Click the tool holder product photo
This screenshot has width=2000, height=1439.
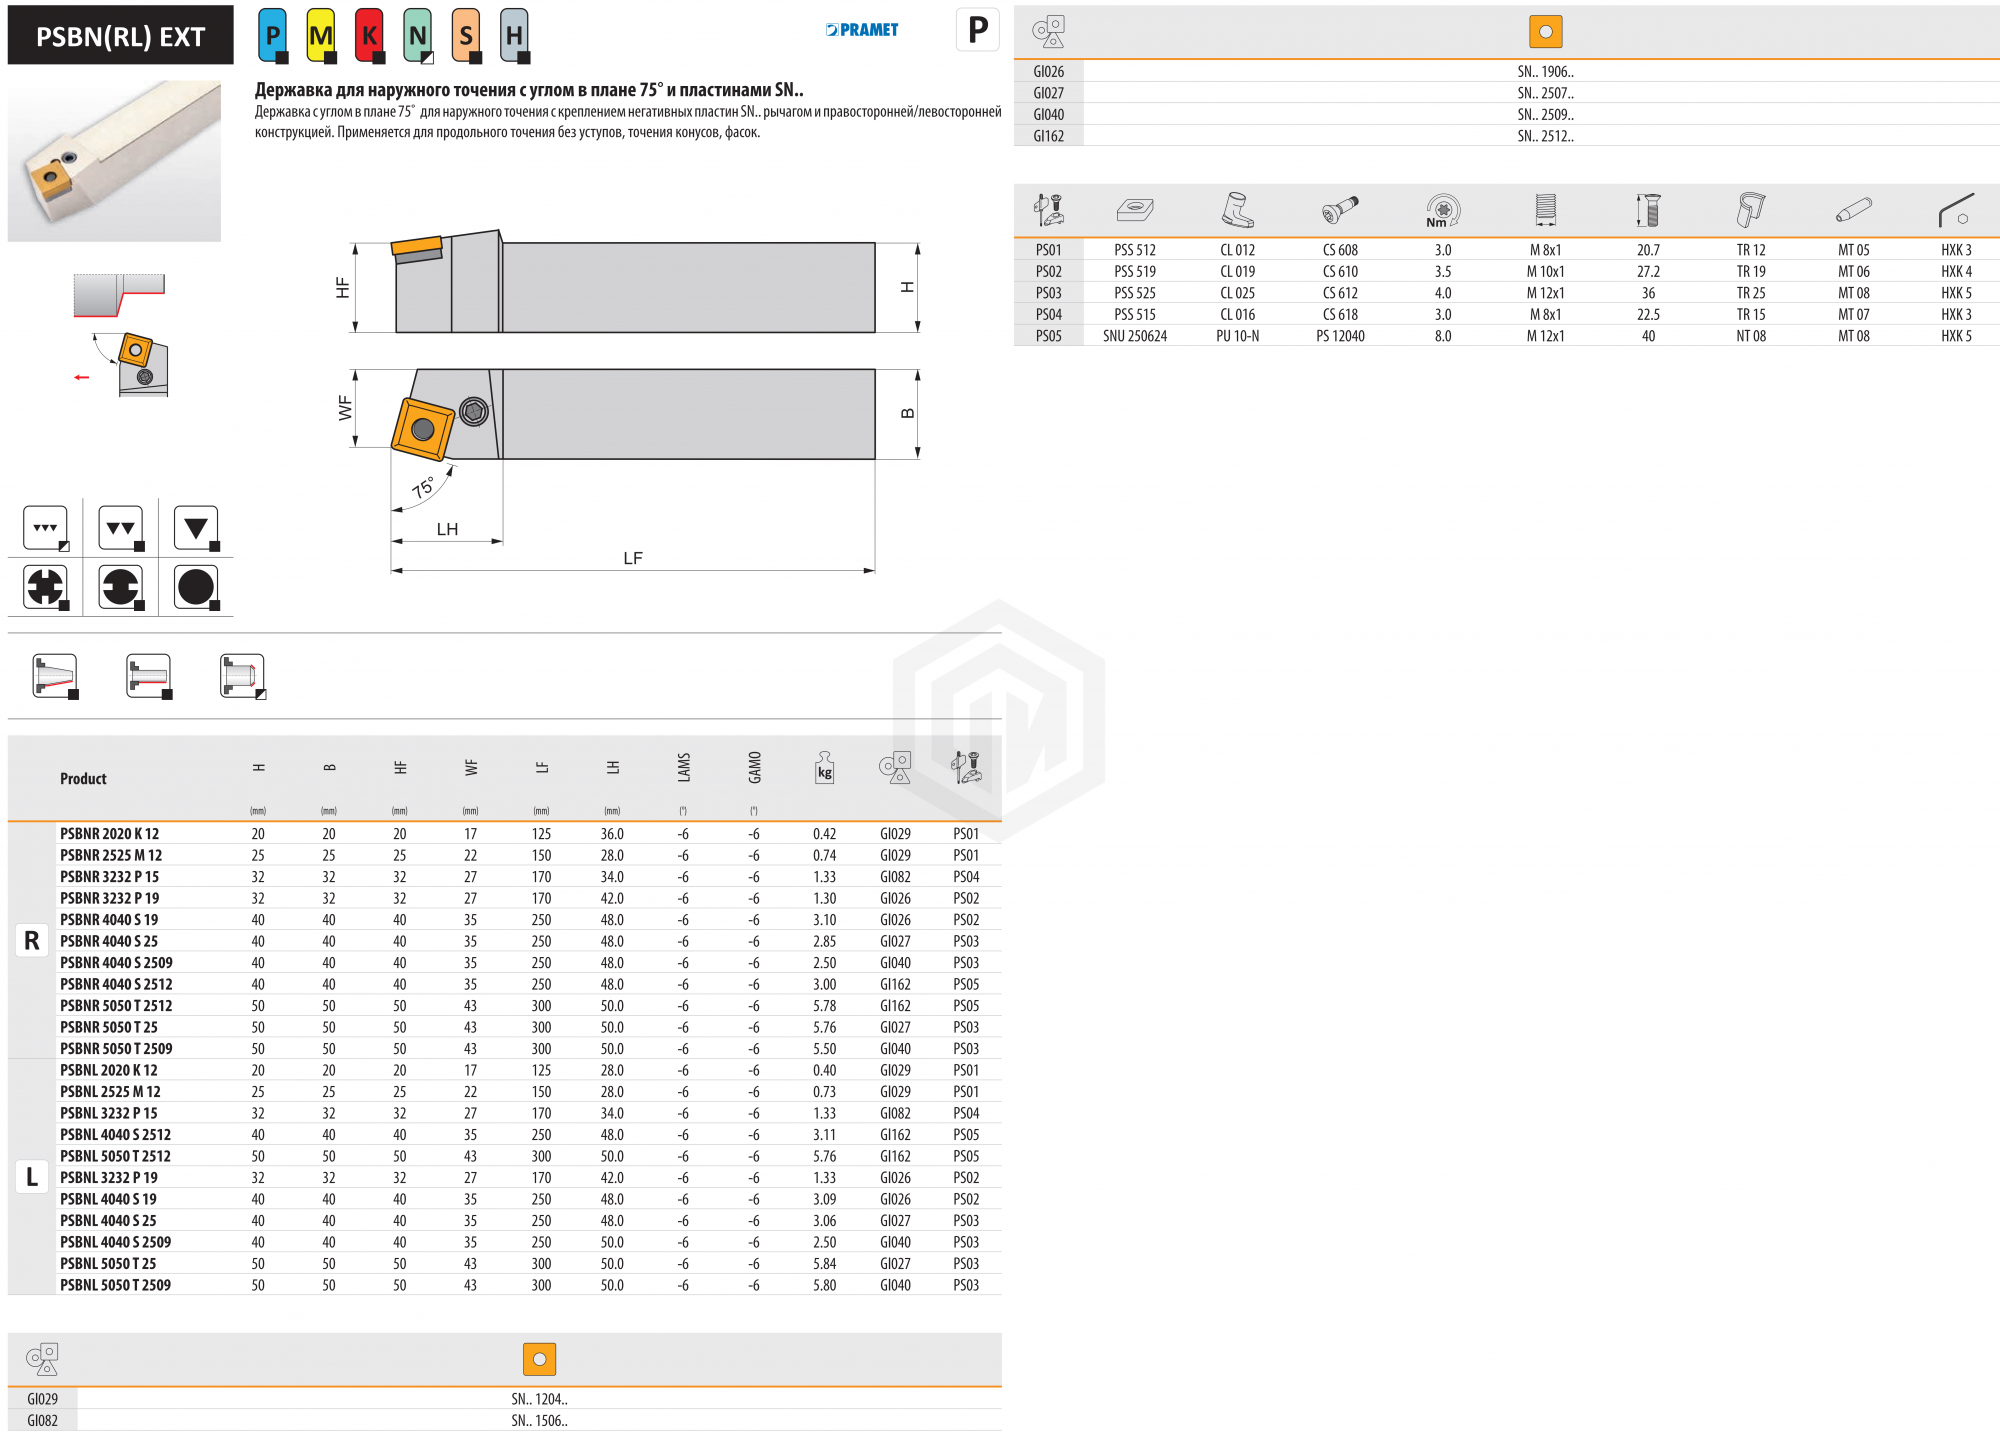coord(114,161)
